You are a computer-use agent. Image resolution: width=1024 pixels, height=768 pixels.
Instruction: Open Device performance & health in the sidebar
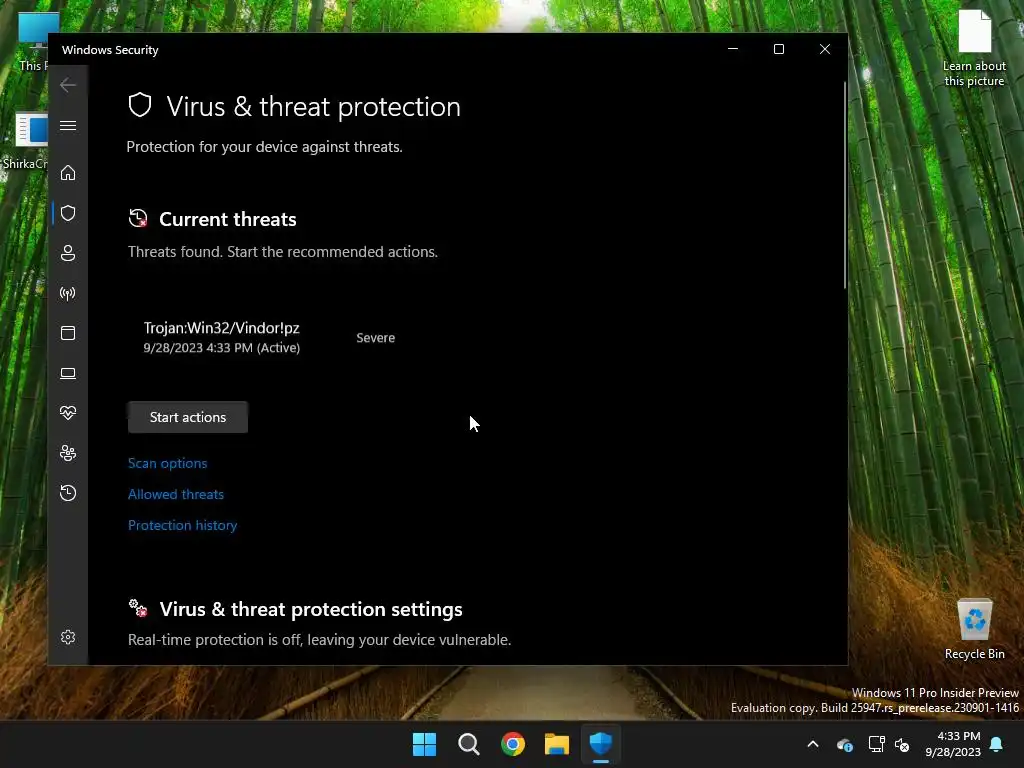tap(68, 413)
